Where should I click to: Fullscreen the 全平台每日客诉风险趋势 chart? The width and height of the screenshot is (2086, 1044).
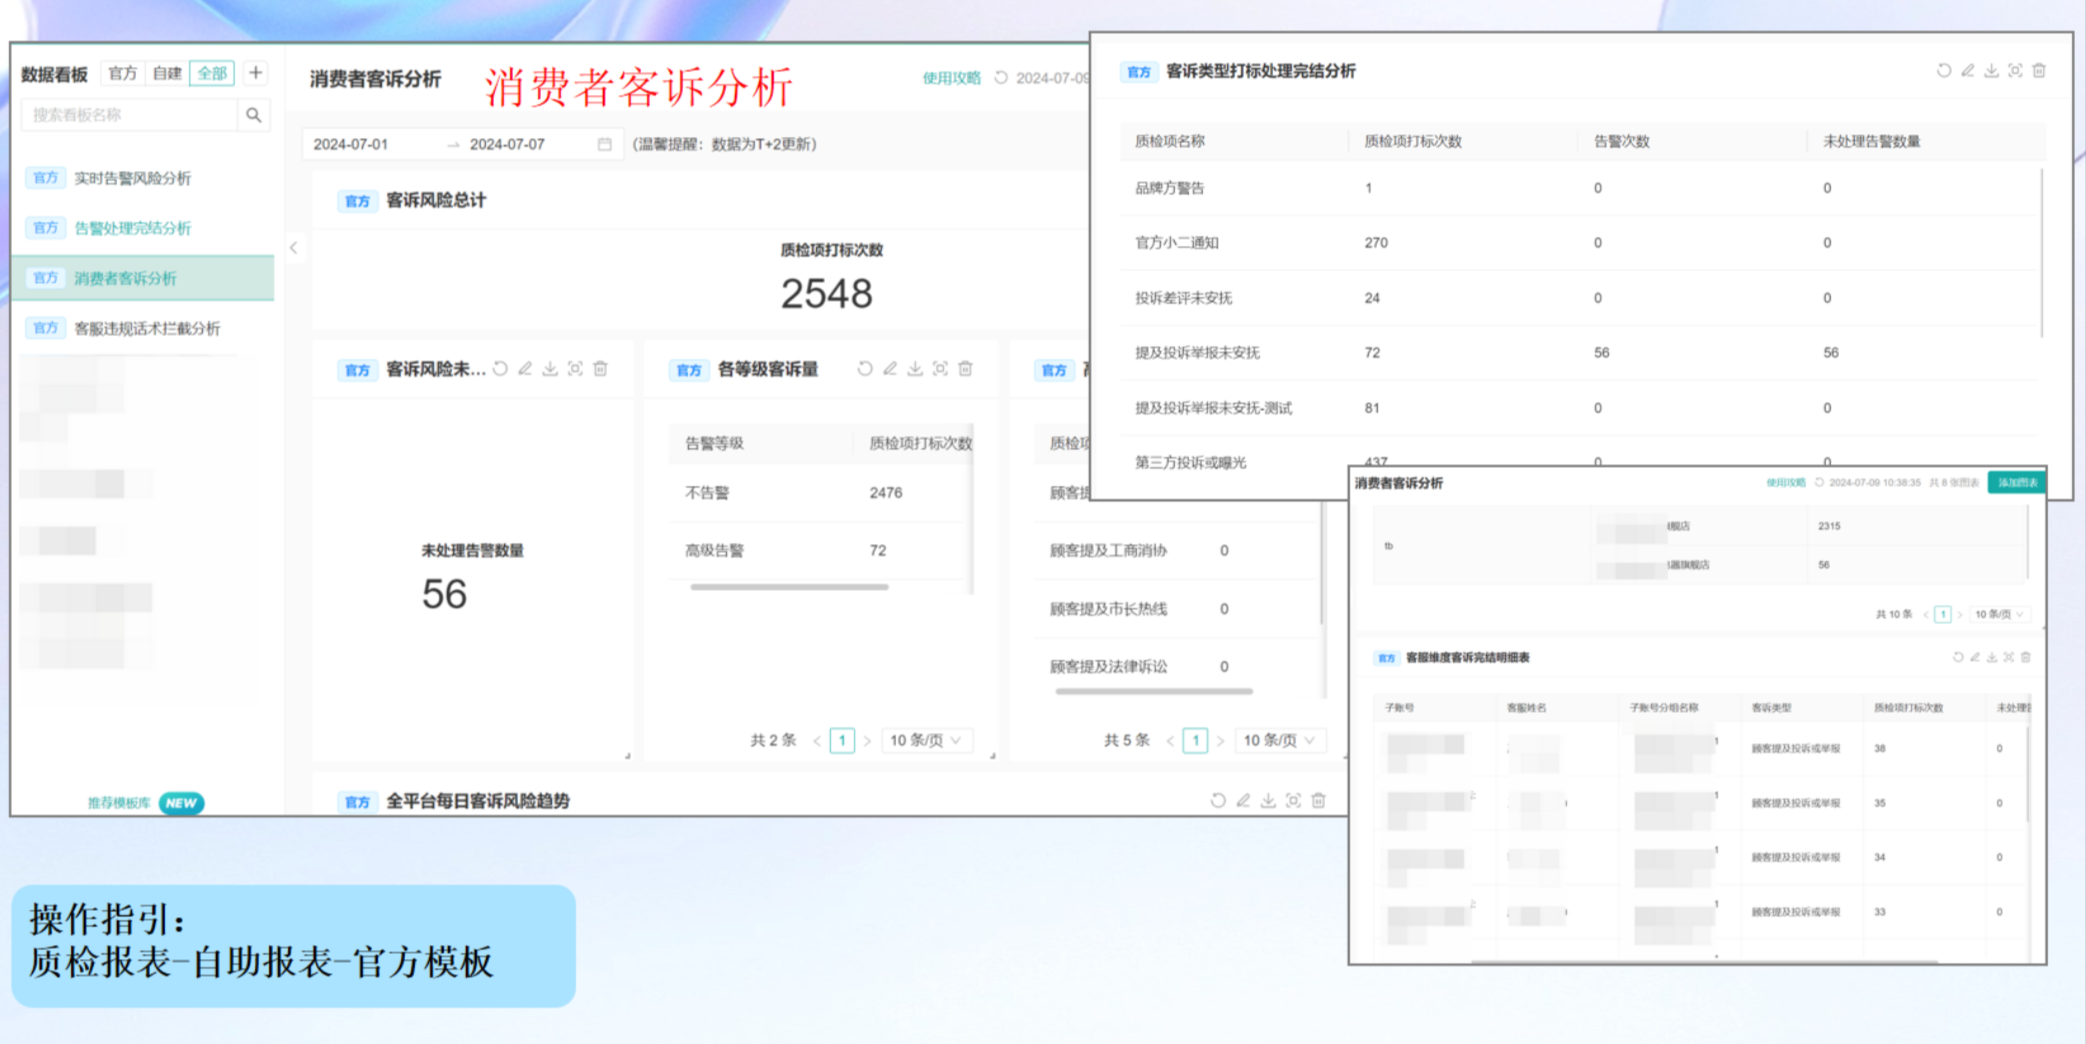pos(1293,800)
